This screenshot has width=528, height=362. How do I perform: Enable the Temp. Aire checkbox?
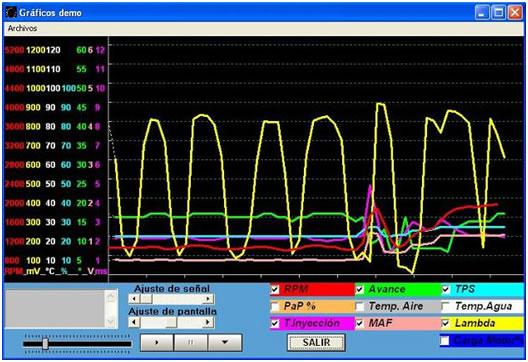360,306
